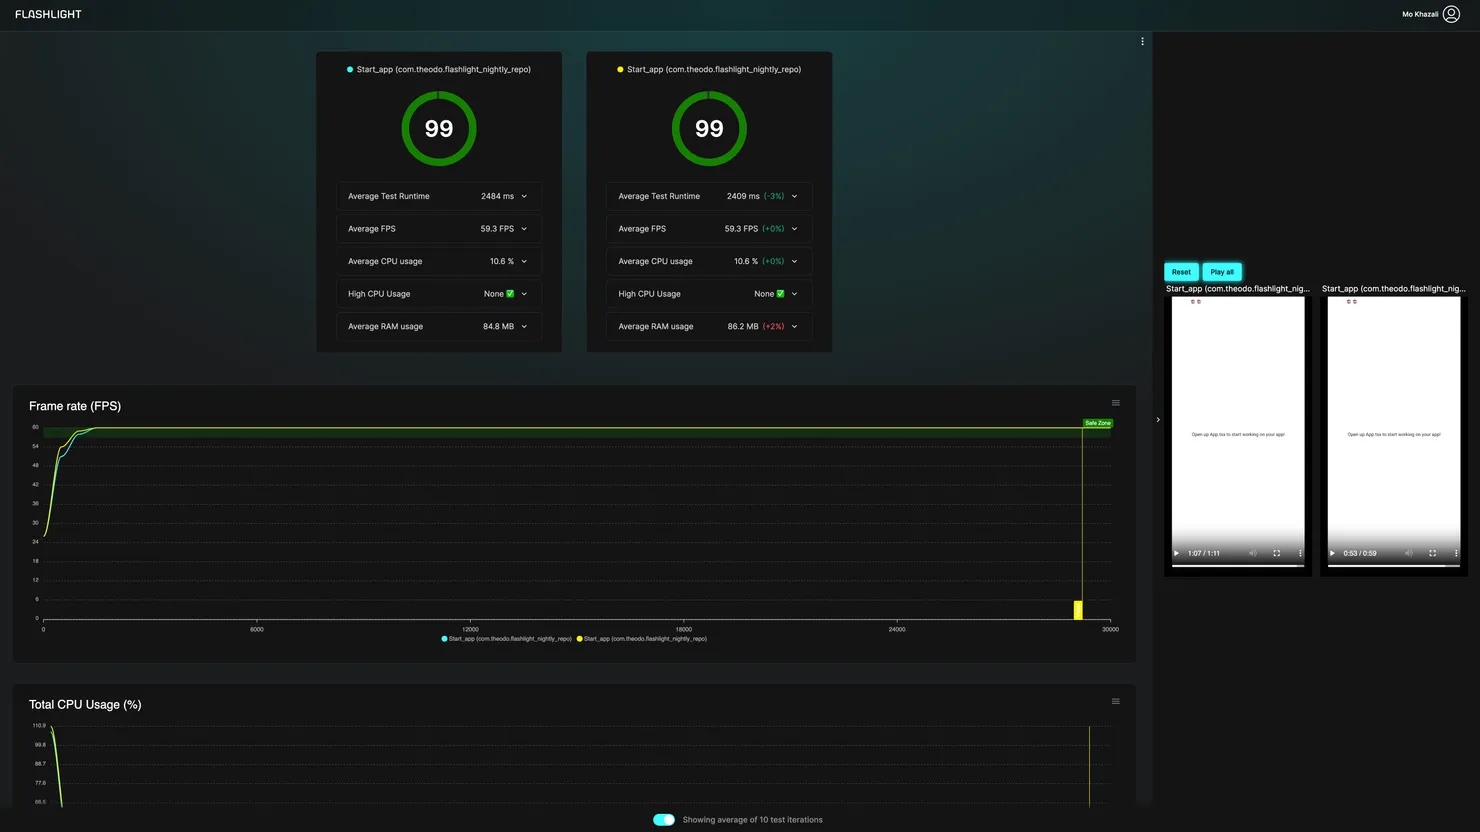Click the (+2%) RAM change value
The height and width of the screenshot is (832, 1480).
774,326
